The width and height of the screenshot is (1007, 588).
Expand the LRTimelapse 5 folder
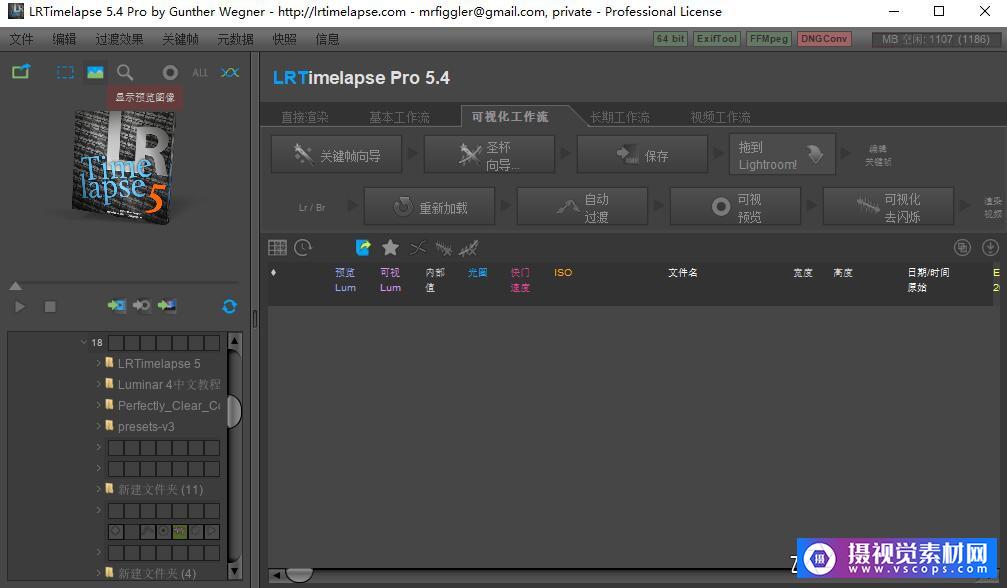98,363
